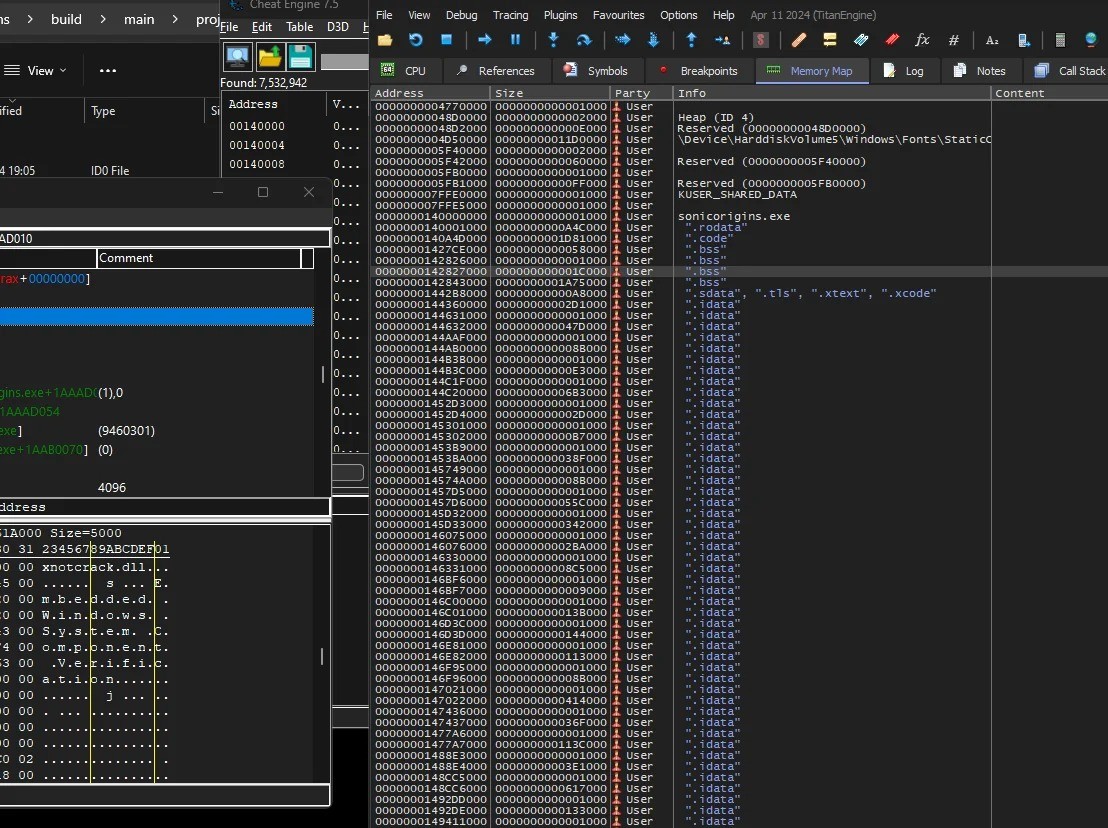Open the Plugins menu in x64dbg

point(560,15)
